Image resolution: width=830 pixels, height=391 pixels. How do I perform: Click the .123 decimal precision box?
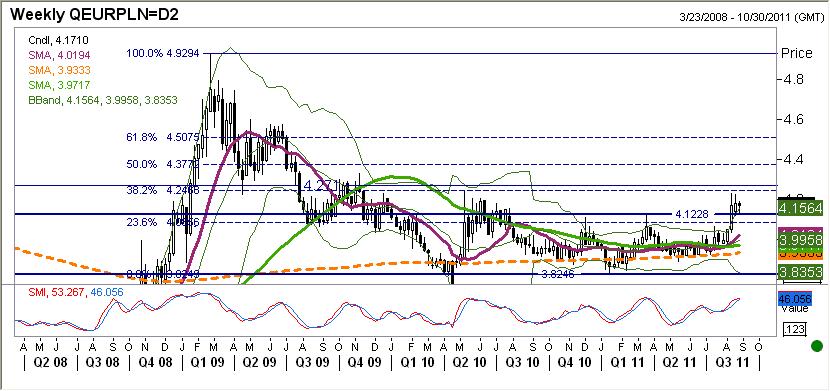pos(794,330)
